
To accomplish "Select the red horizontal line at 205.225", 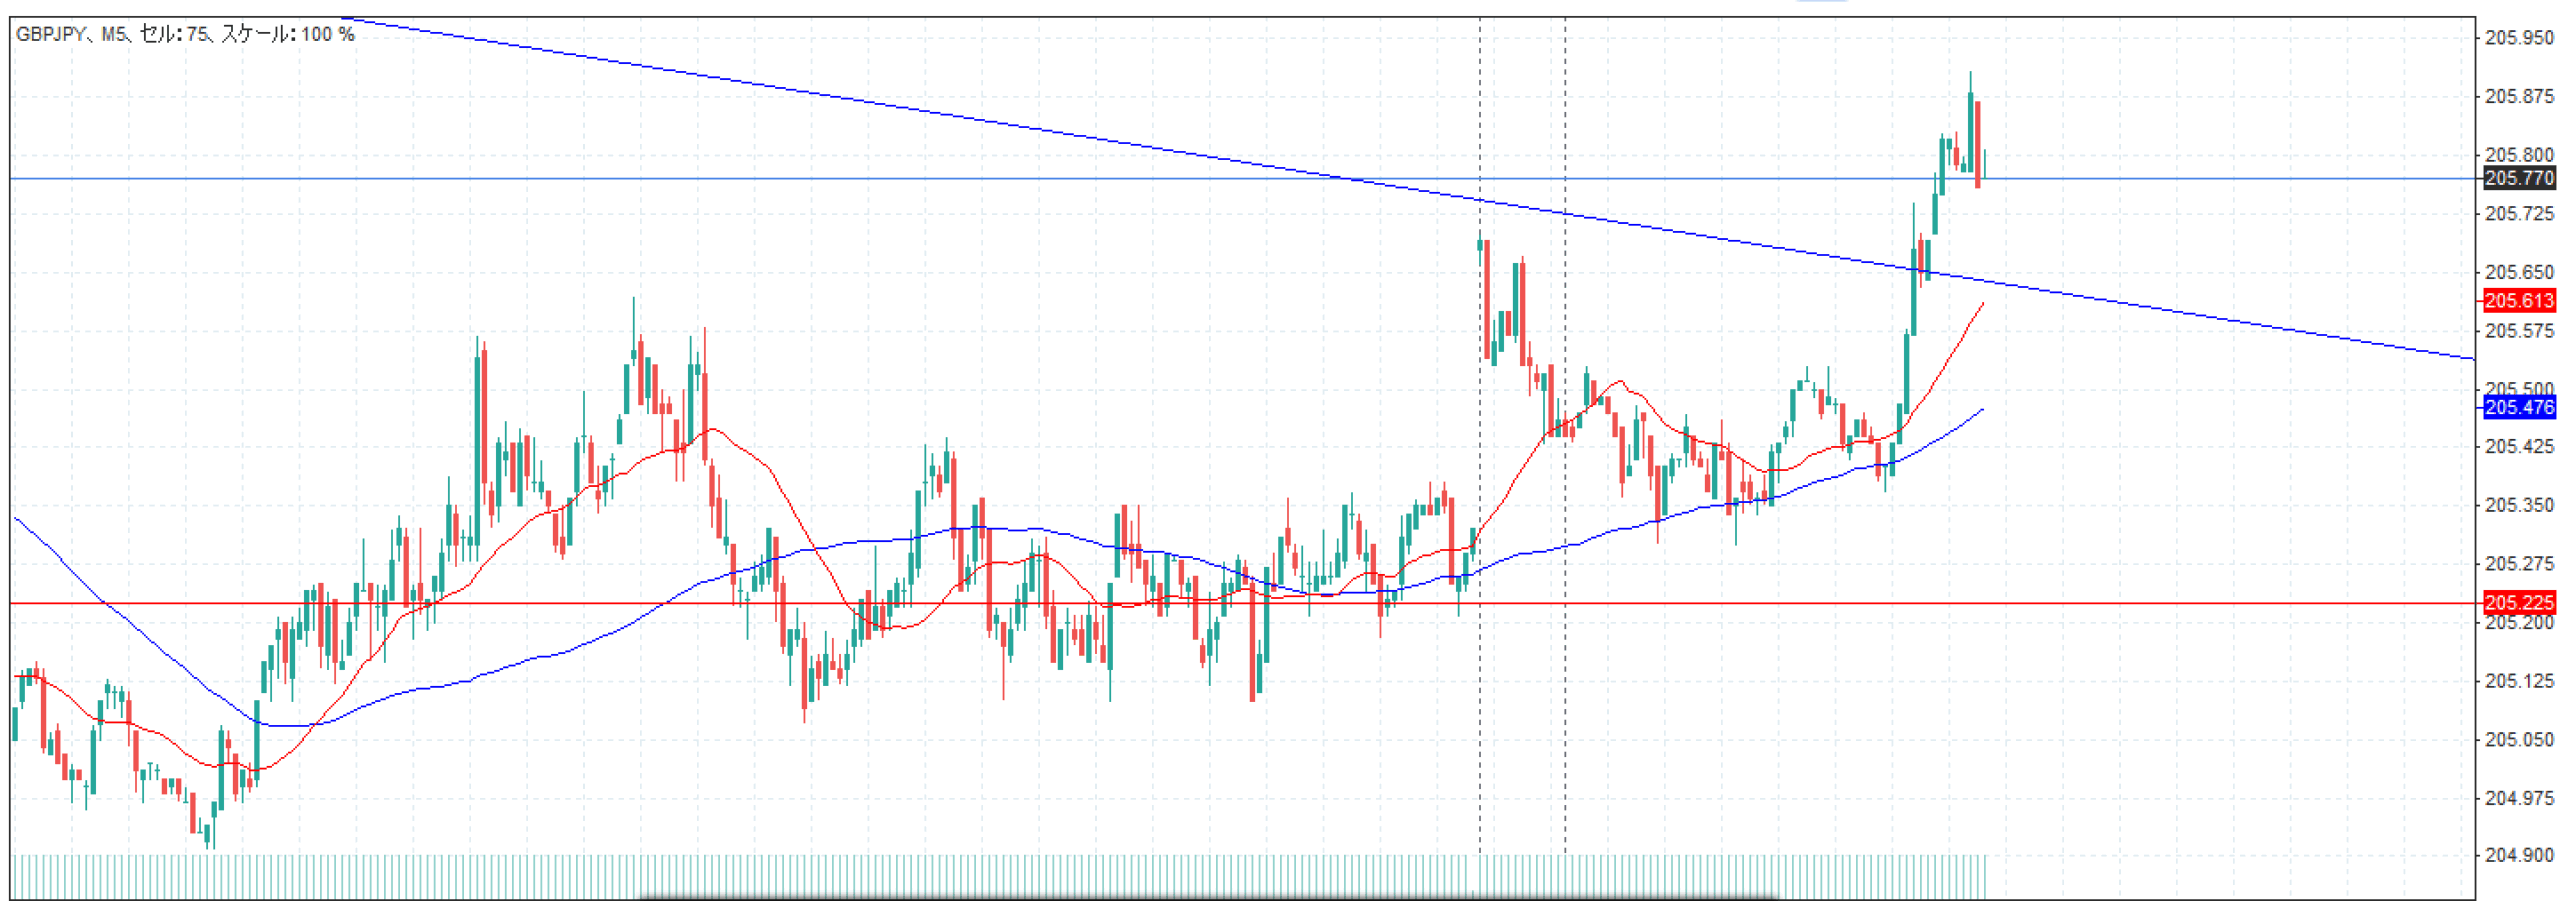I will pyautogui.click(x=1243, y=603).
